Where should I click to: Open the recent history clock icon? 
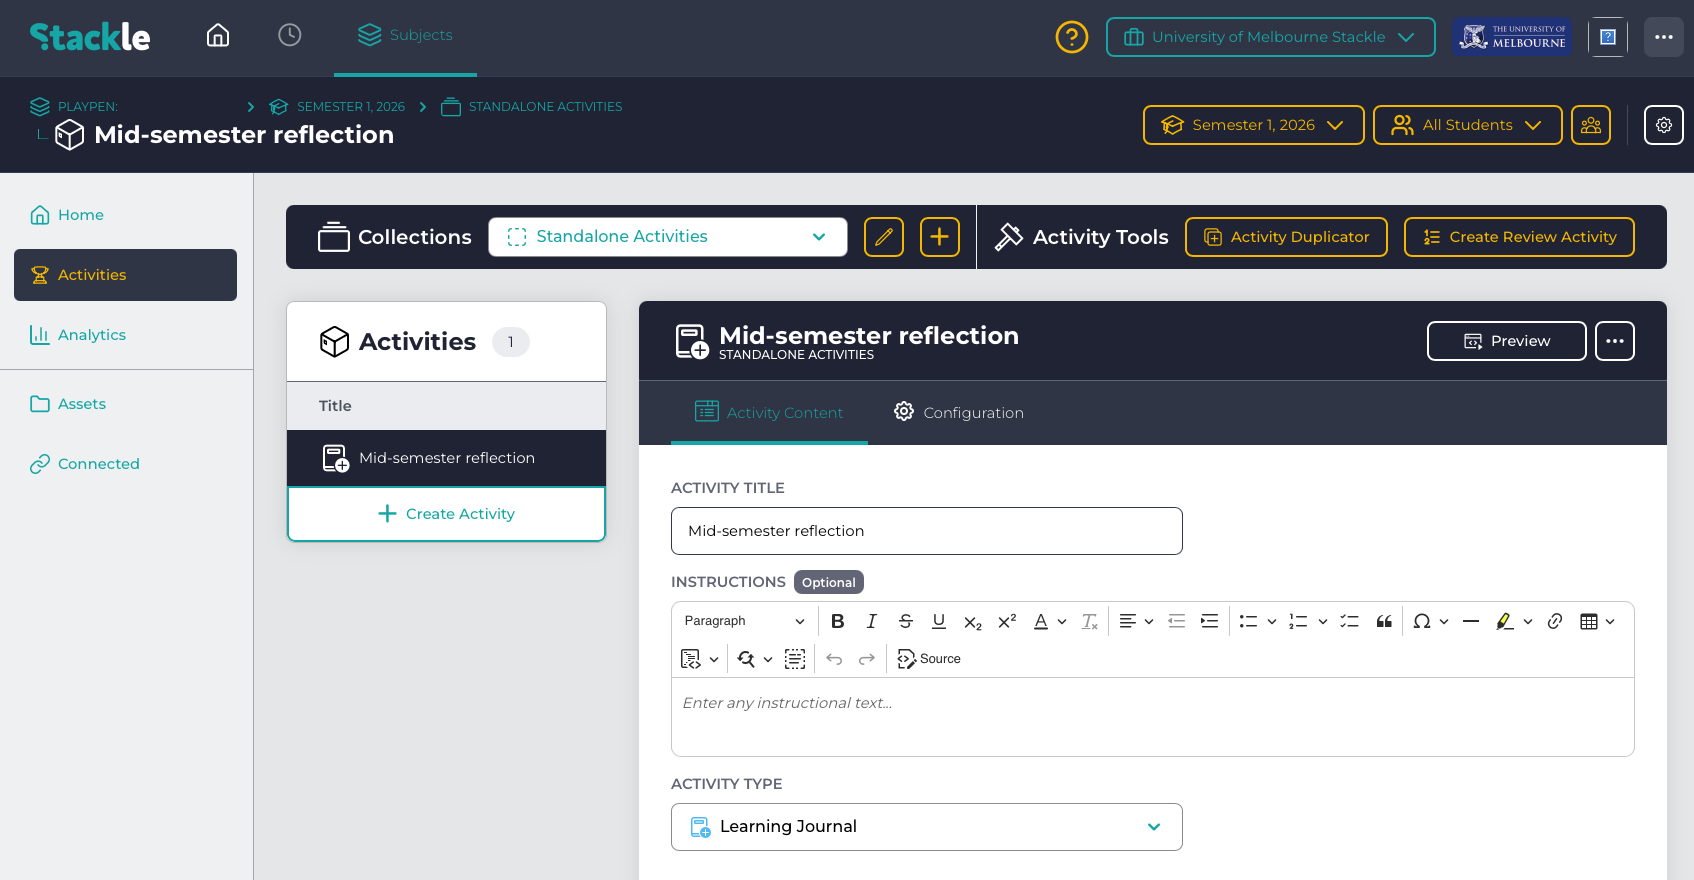tap(290, 36)
